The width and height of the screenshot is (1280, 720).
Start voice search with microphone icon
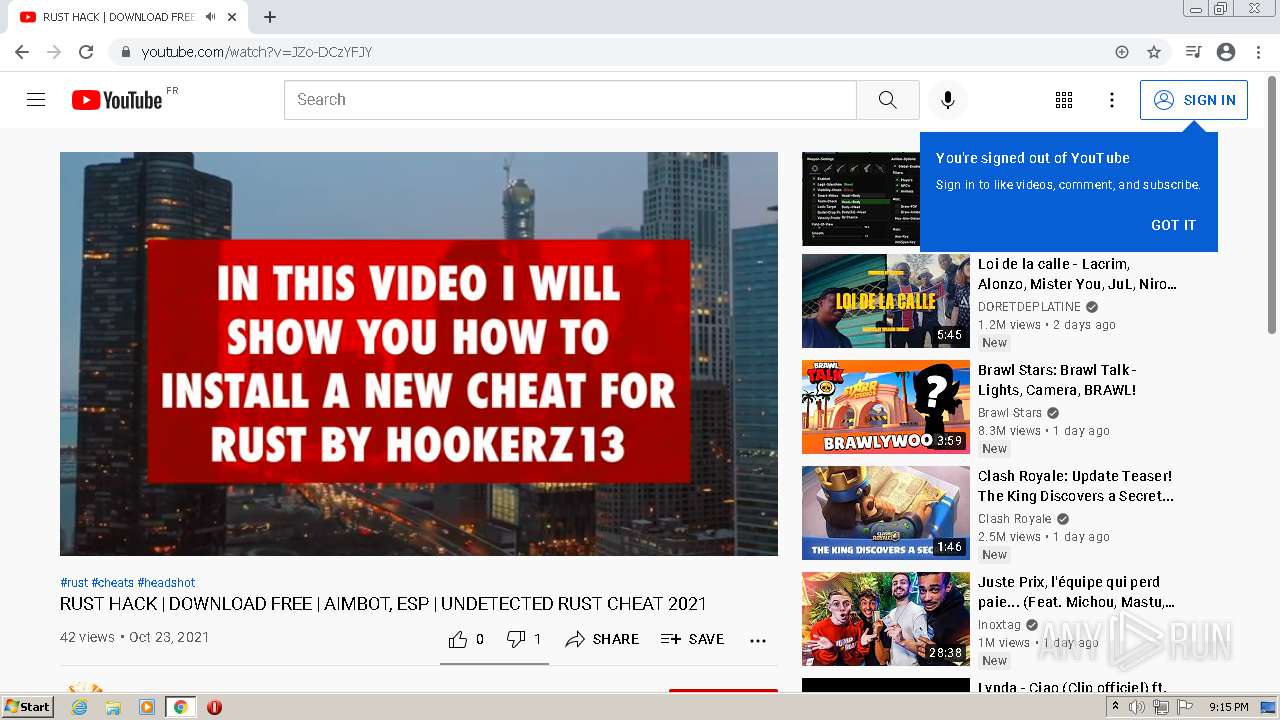click(948, 100)
